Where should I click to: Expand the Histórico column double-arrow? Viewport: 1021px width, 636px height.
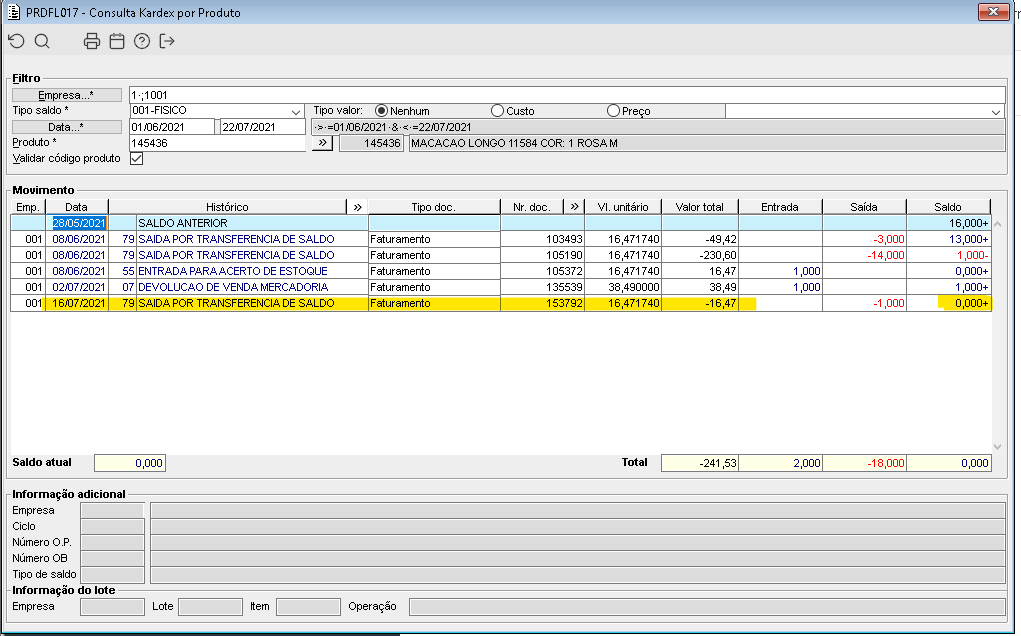(x=357, y=207)
